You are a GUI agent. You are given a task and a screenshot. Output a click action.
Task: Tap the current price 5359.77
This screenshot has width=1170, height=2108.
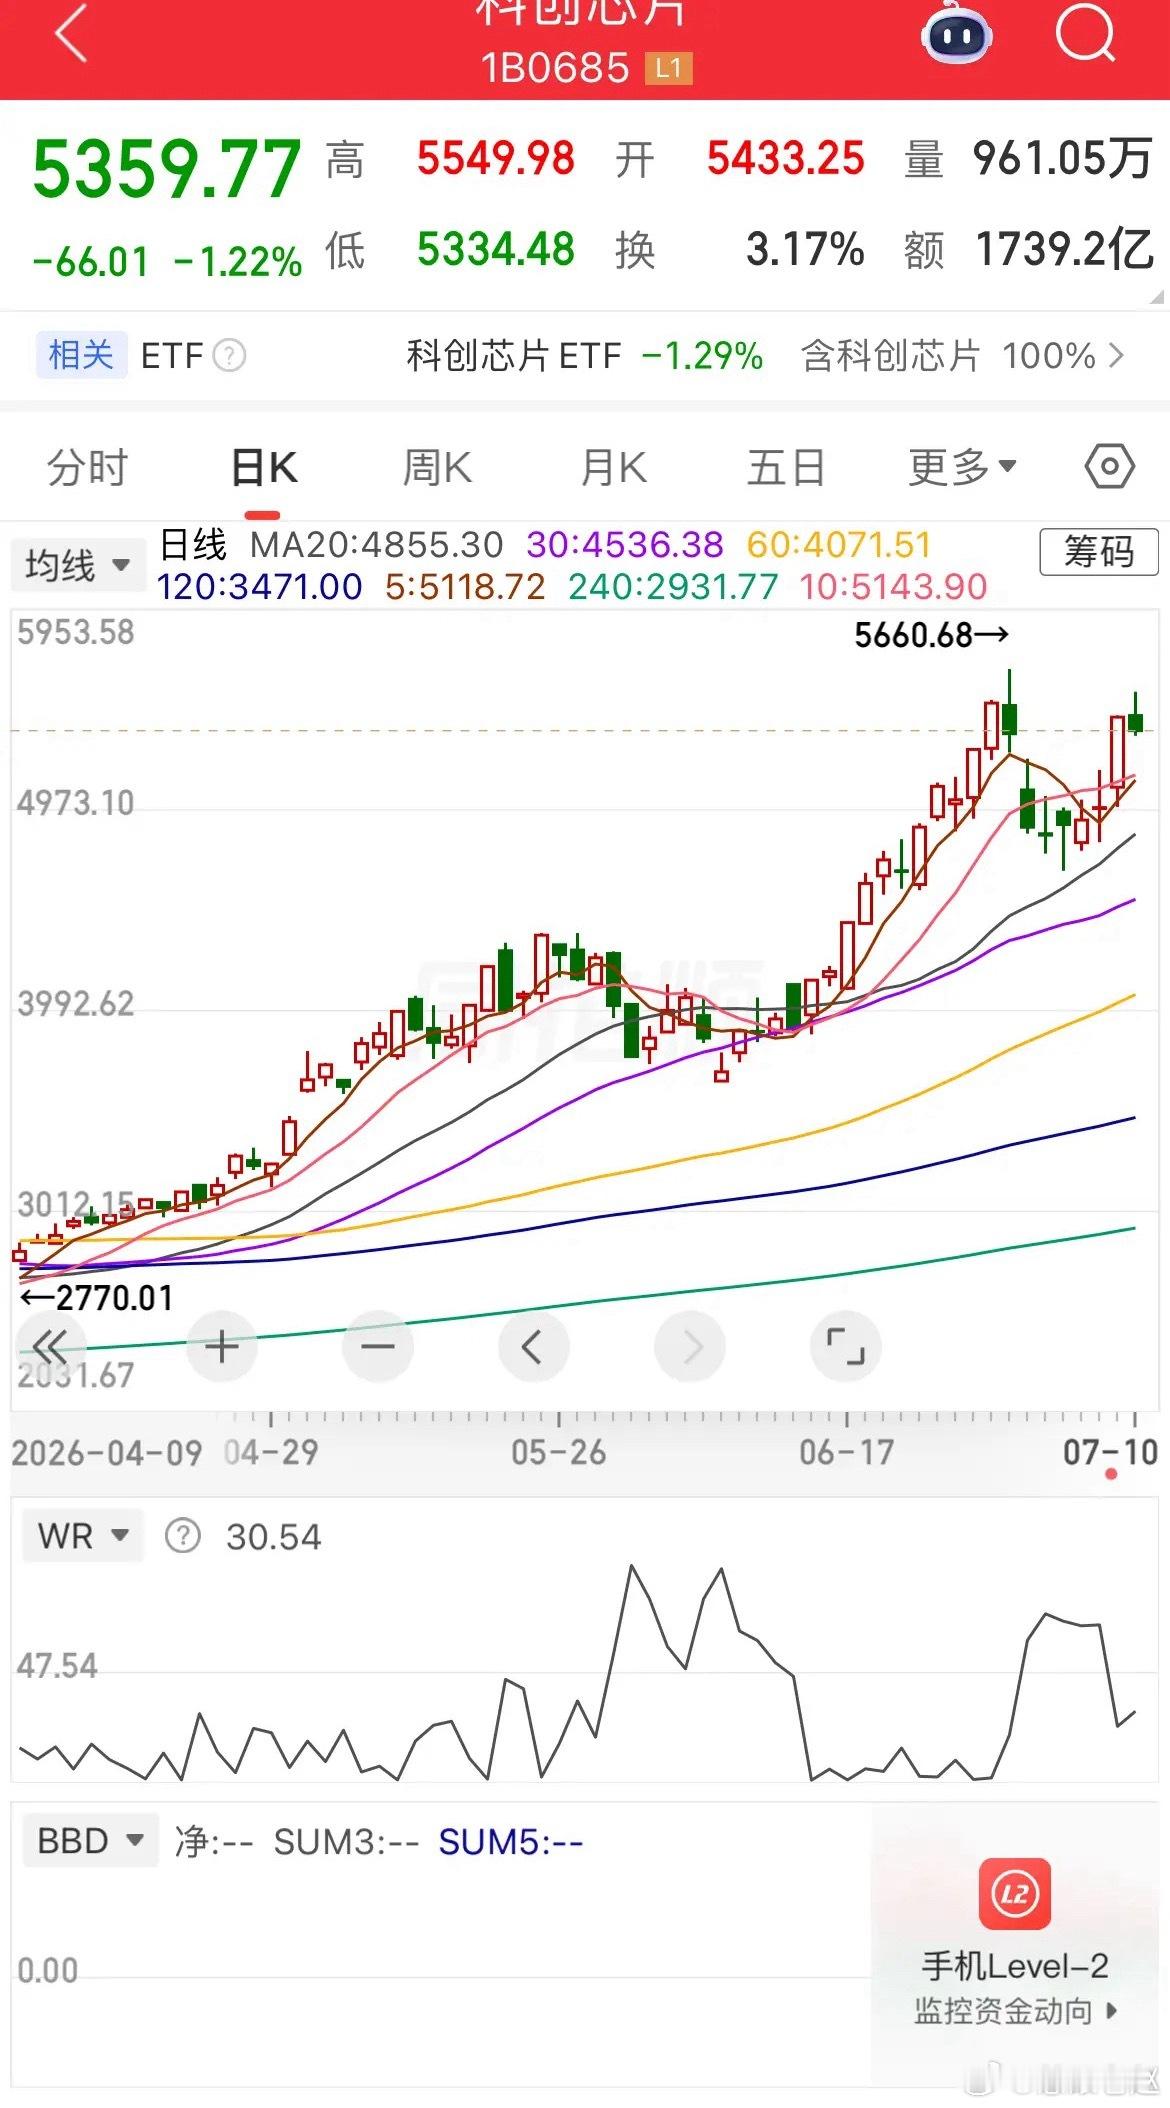click(167, 168)
